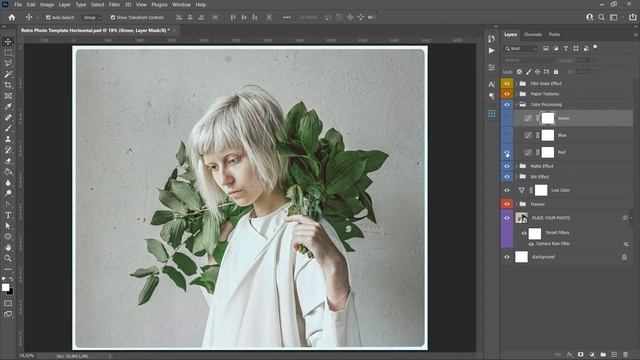Image resolution: width=640 pixels, height=360 pixels.
Task: Hide the Frames group
Action: point(507,204)
